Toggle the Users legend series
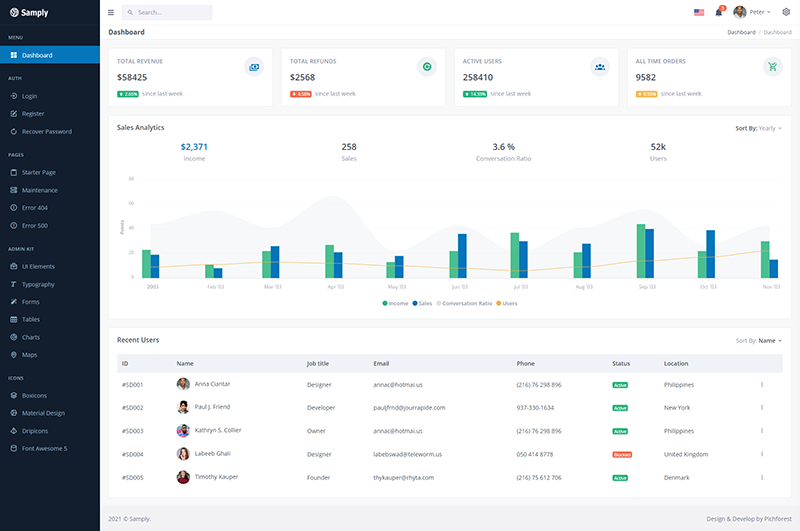Screen dimensions: 800x531 click(507, 304)
